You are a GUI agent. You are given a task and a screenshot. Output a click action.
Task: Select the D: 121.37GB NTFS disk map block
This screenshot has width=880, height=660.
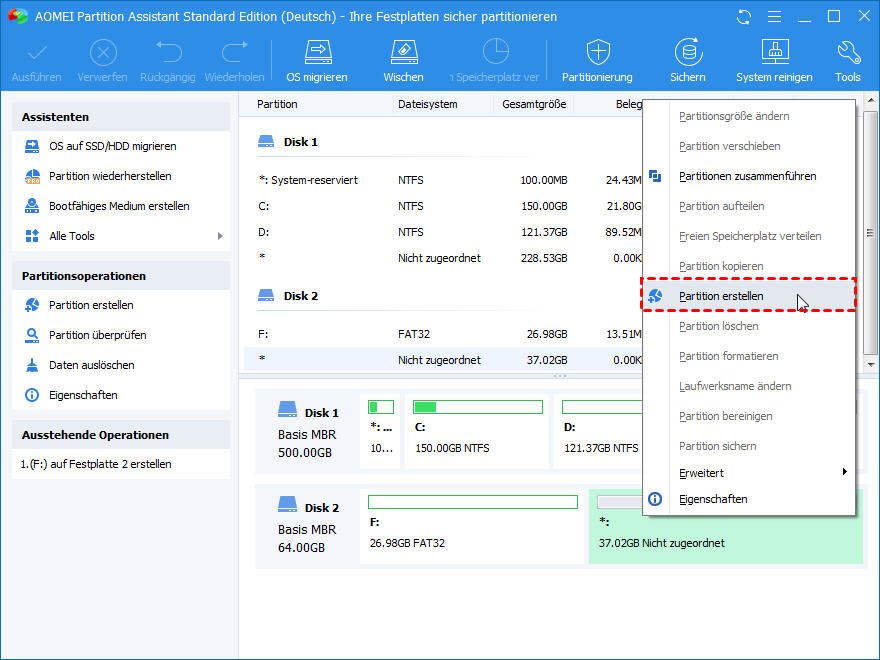click(x=598, y=431)
